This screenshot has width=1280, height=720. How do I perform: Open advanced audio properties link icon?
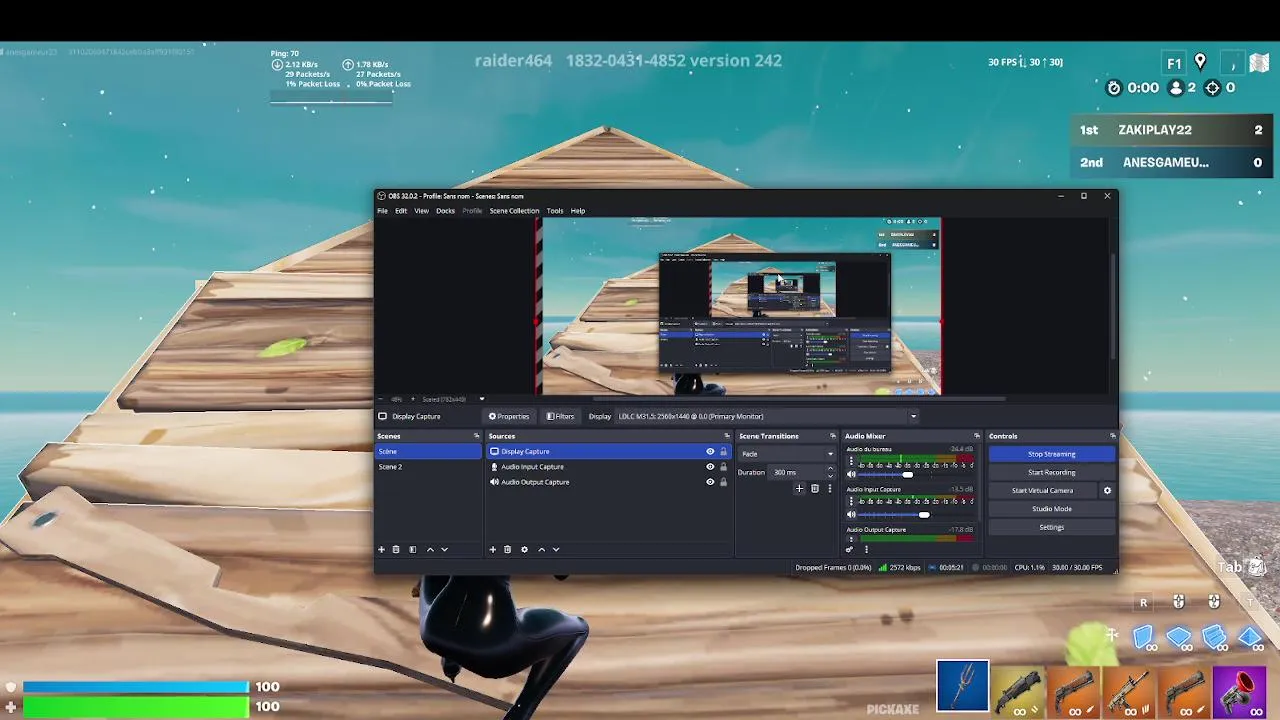point(850,549)
